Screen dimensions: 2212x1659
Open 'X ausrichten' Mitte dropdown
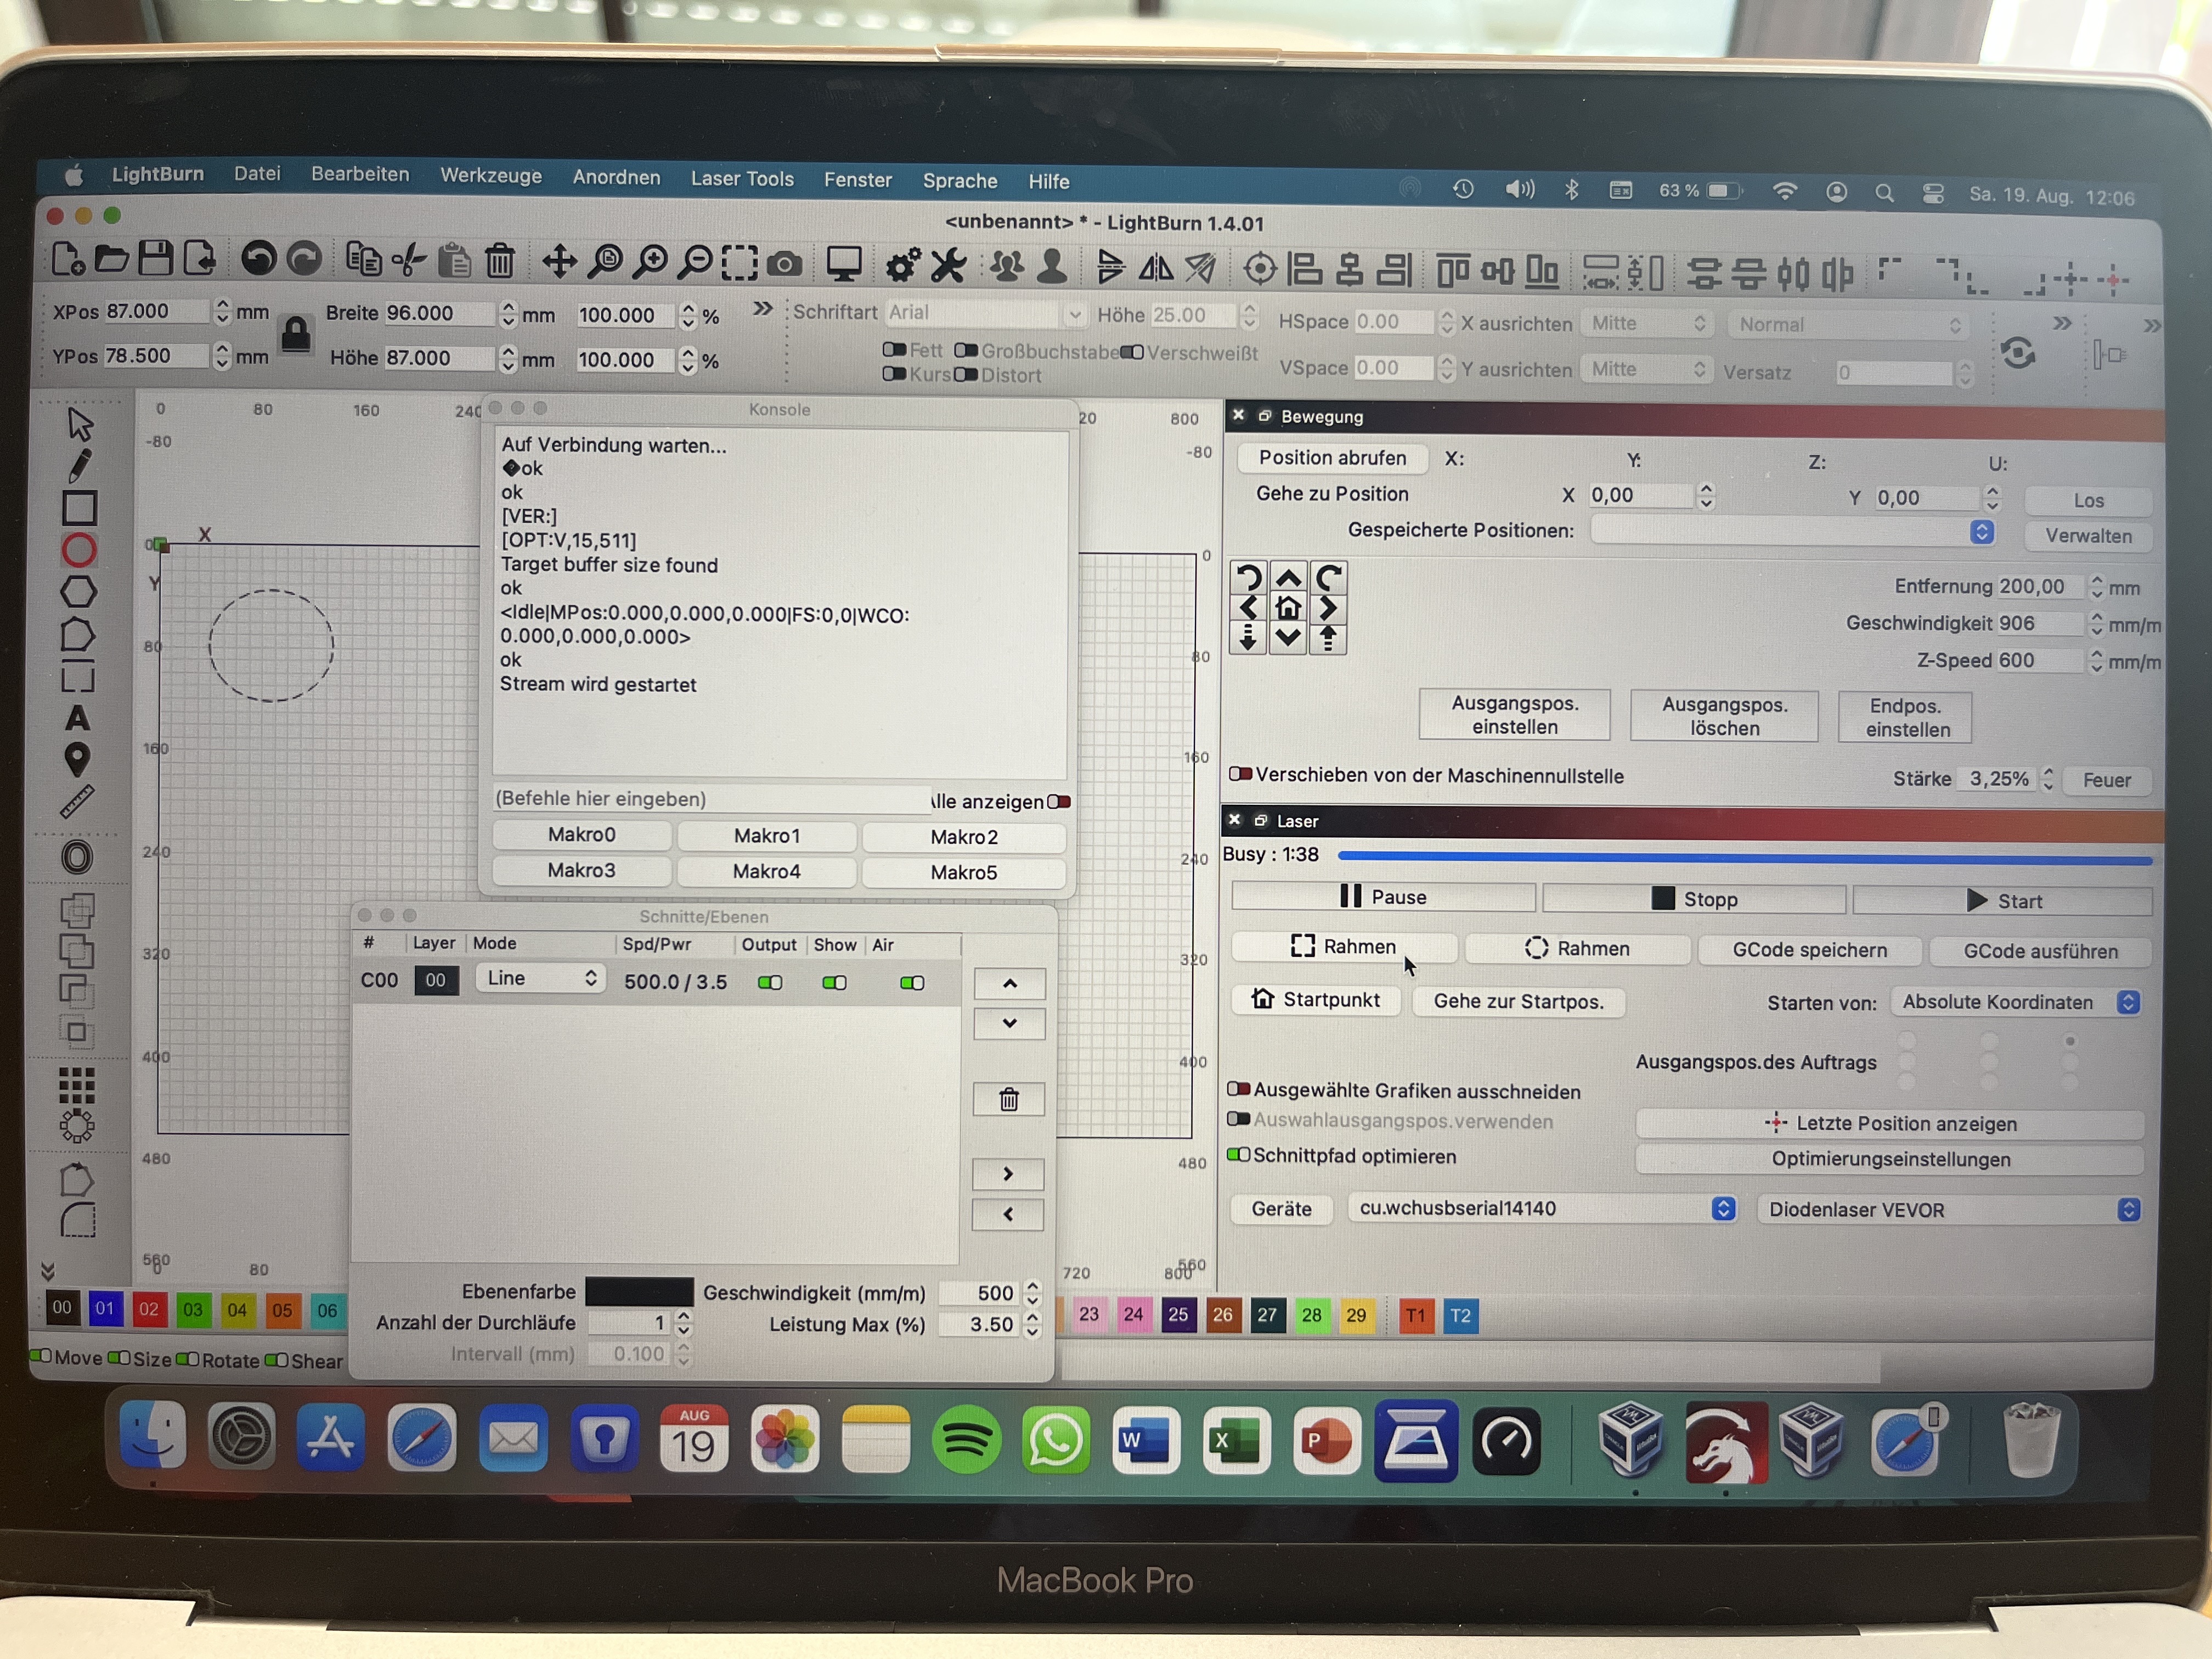[1647, 323]
